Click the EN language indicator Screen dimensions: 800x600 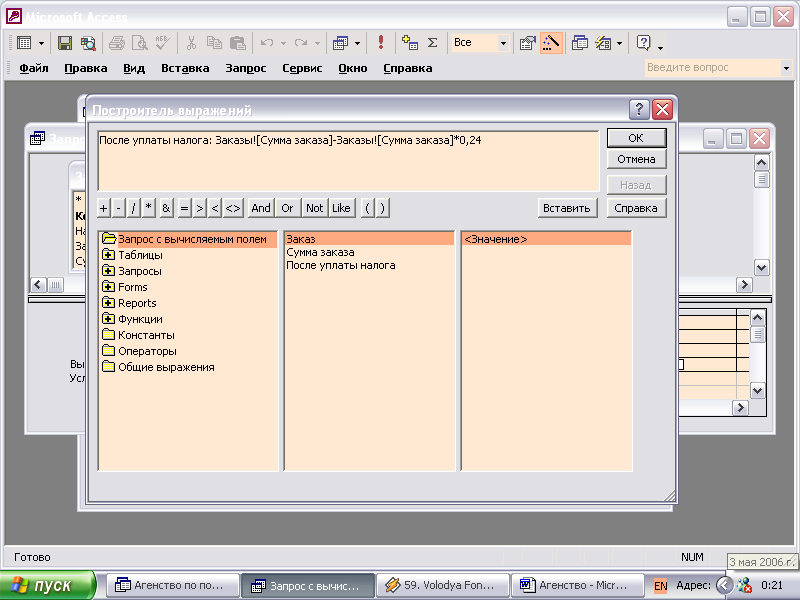coord(660,586)
